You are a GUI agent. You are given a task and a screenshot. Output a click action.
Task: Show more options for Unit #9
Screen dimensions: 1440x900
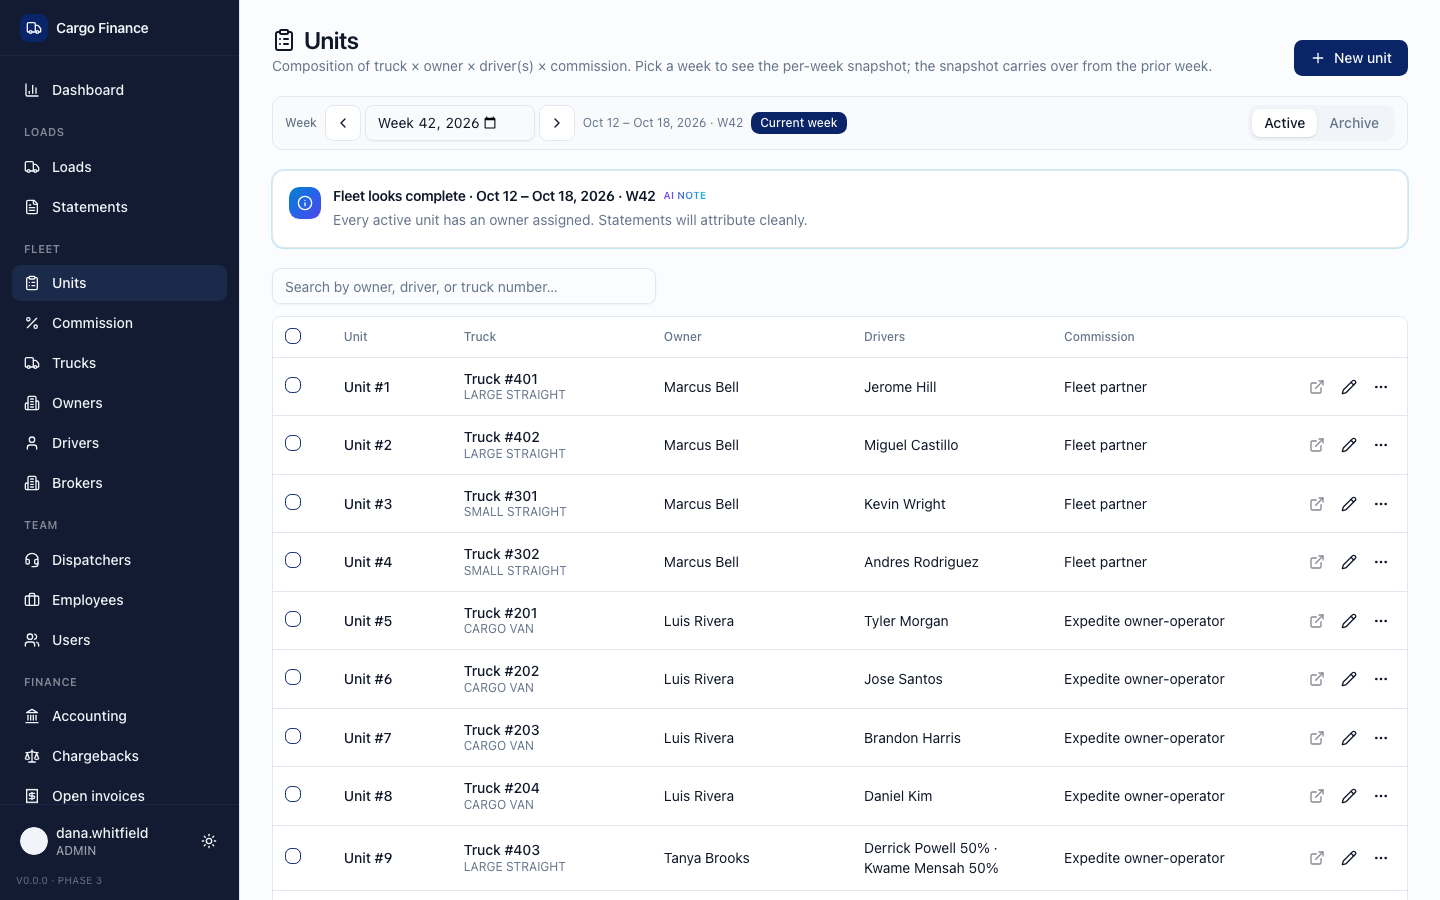tap(1381, 858)
